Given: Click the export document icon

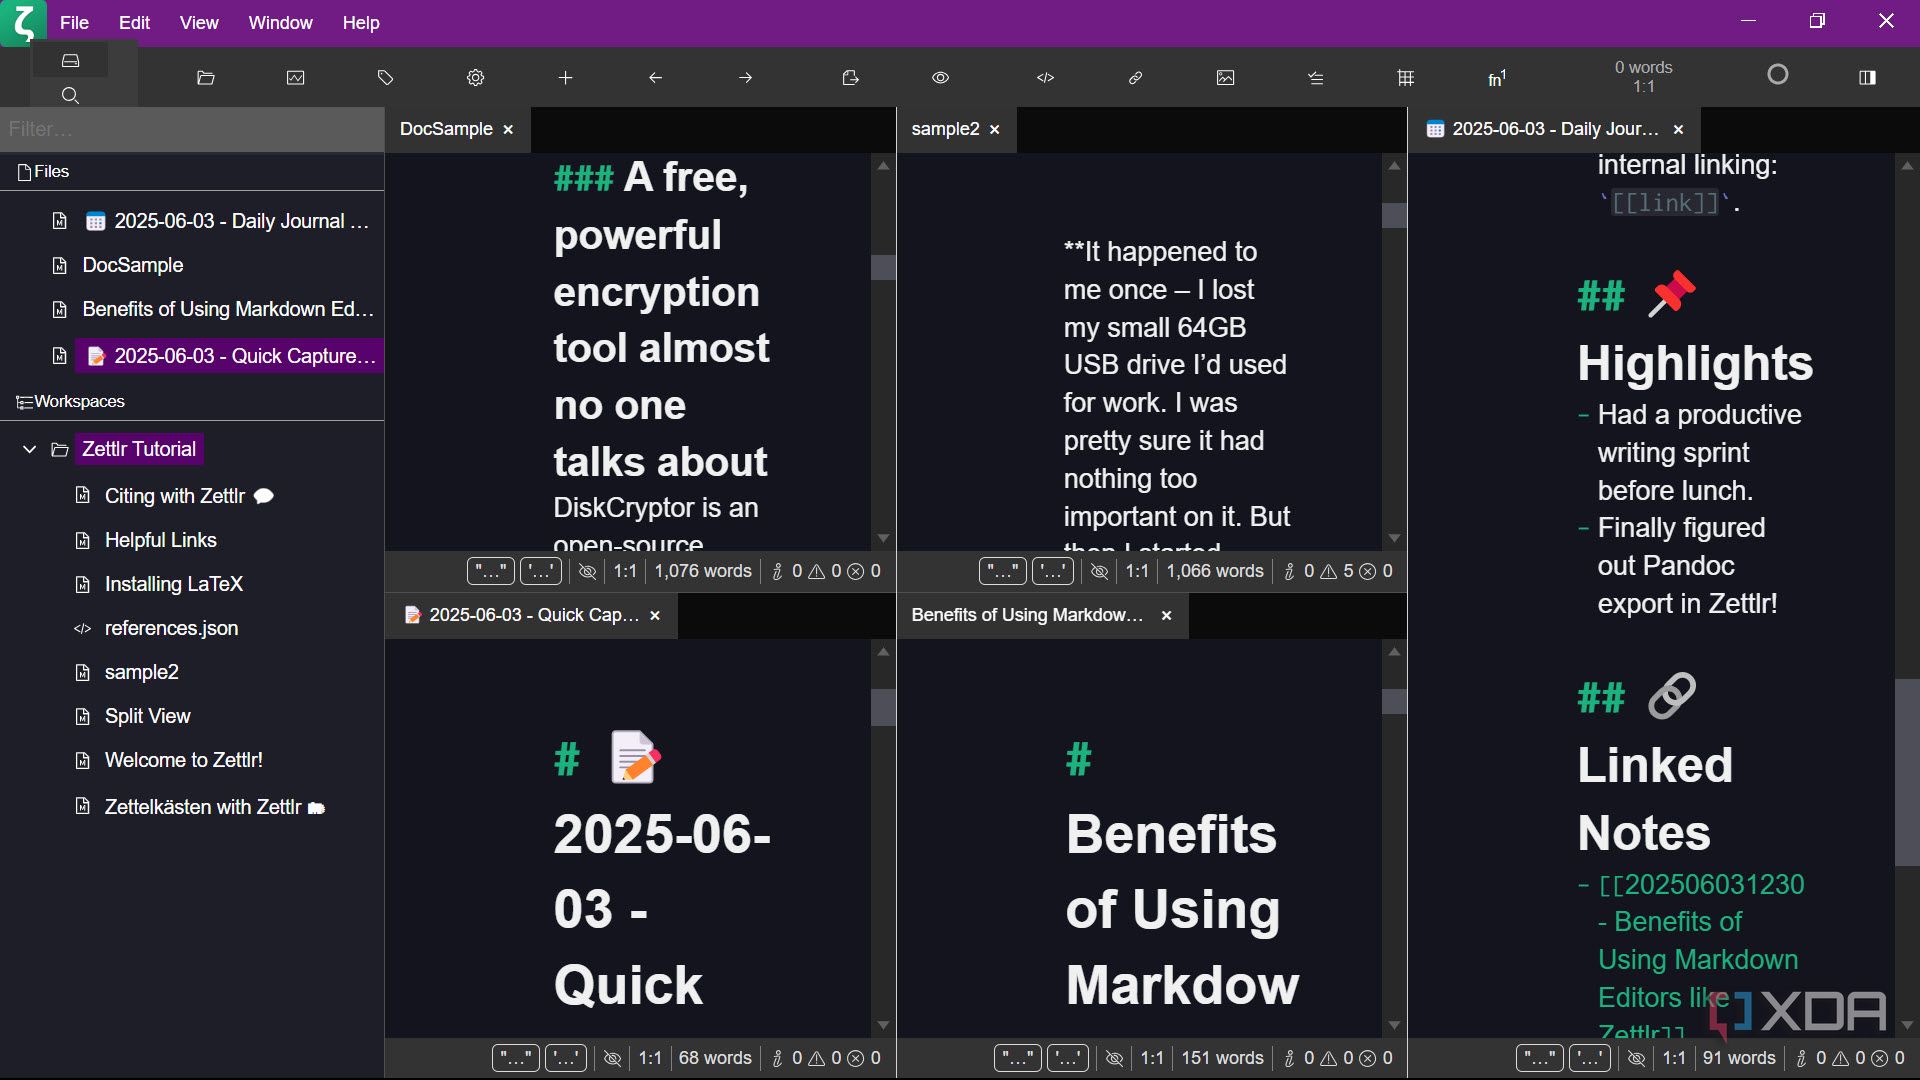Looking at the screenshot, I should (x=851, y=78).
